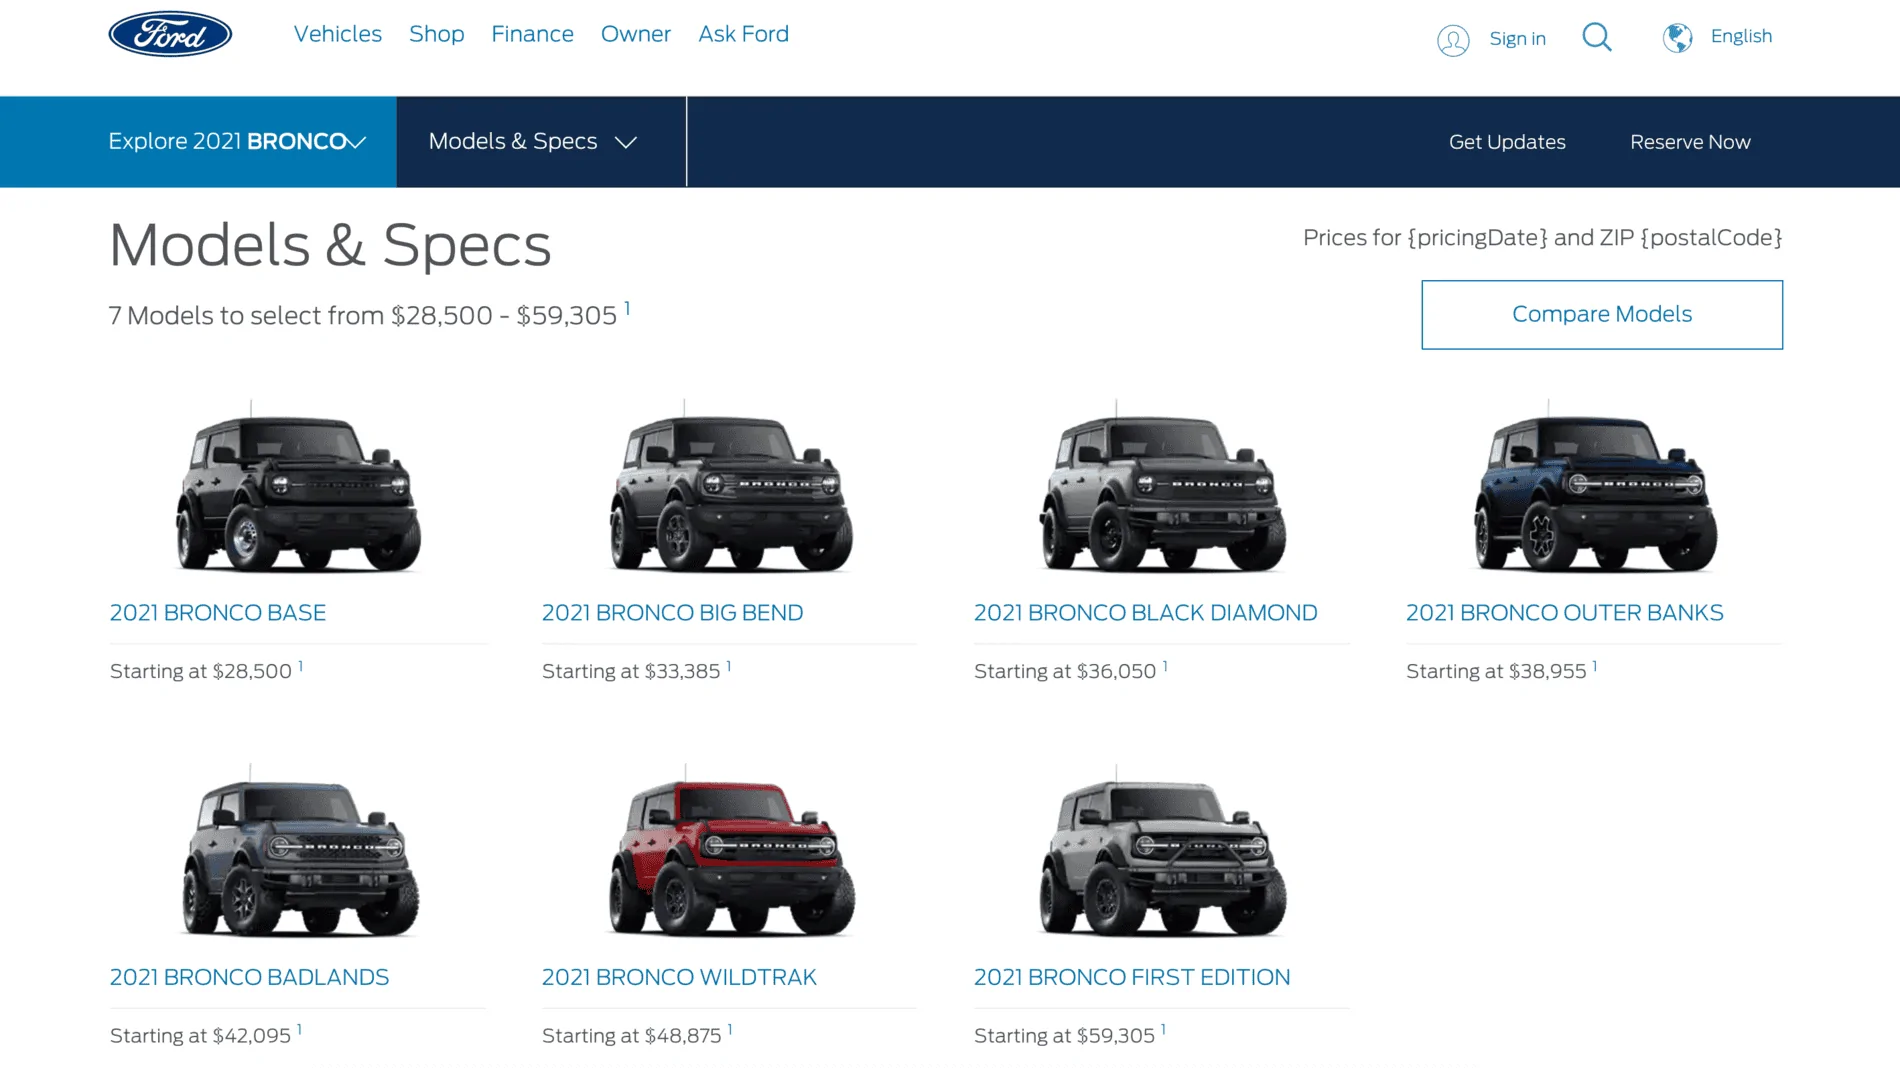Select the Bronco Base vehicle image

tap(299, 488)
